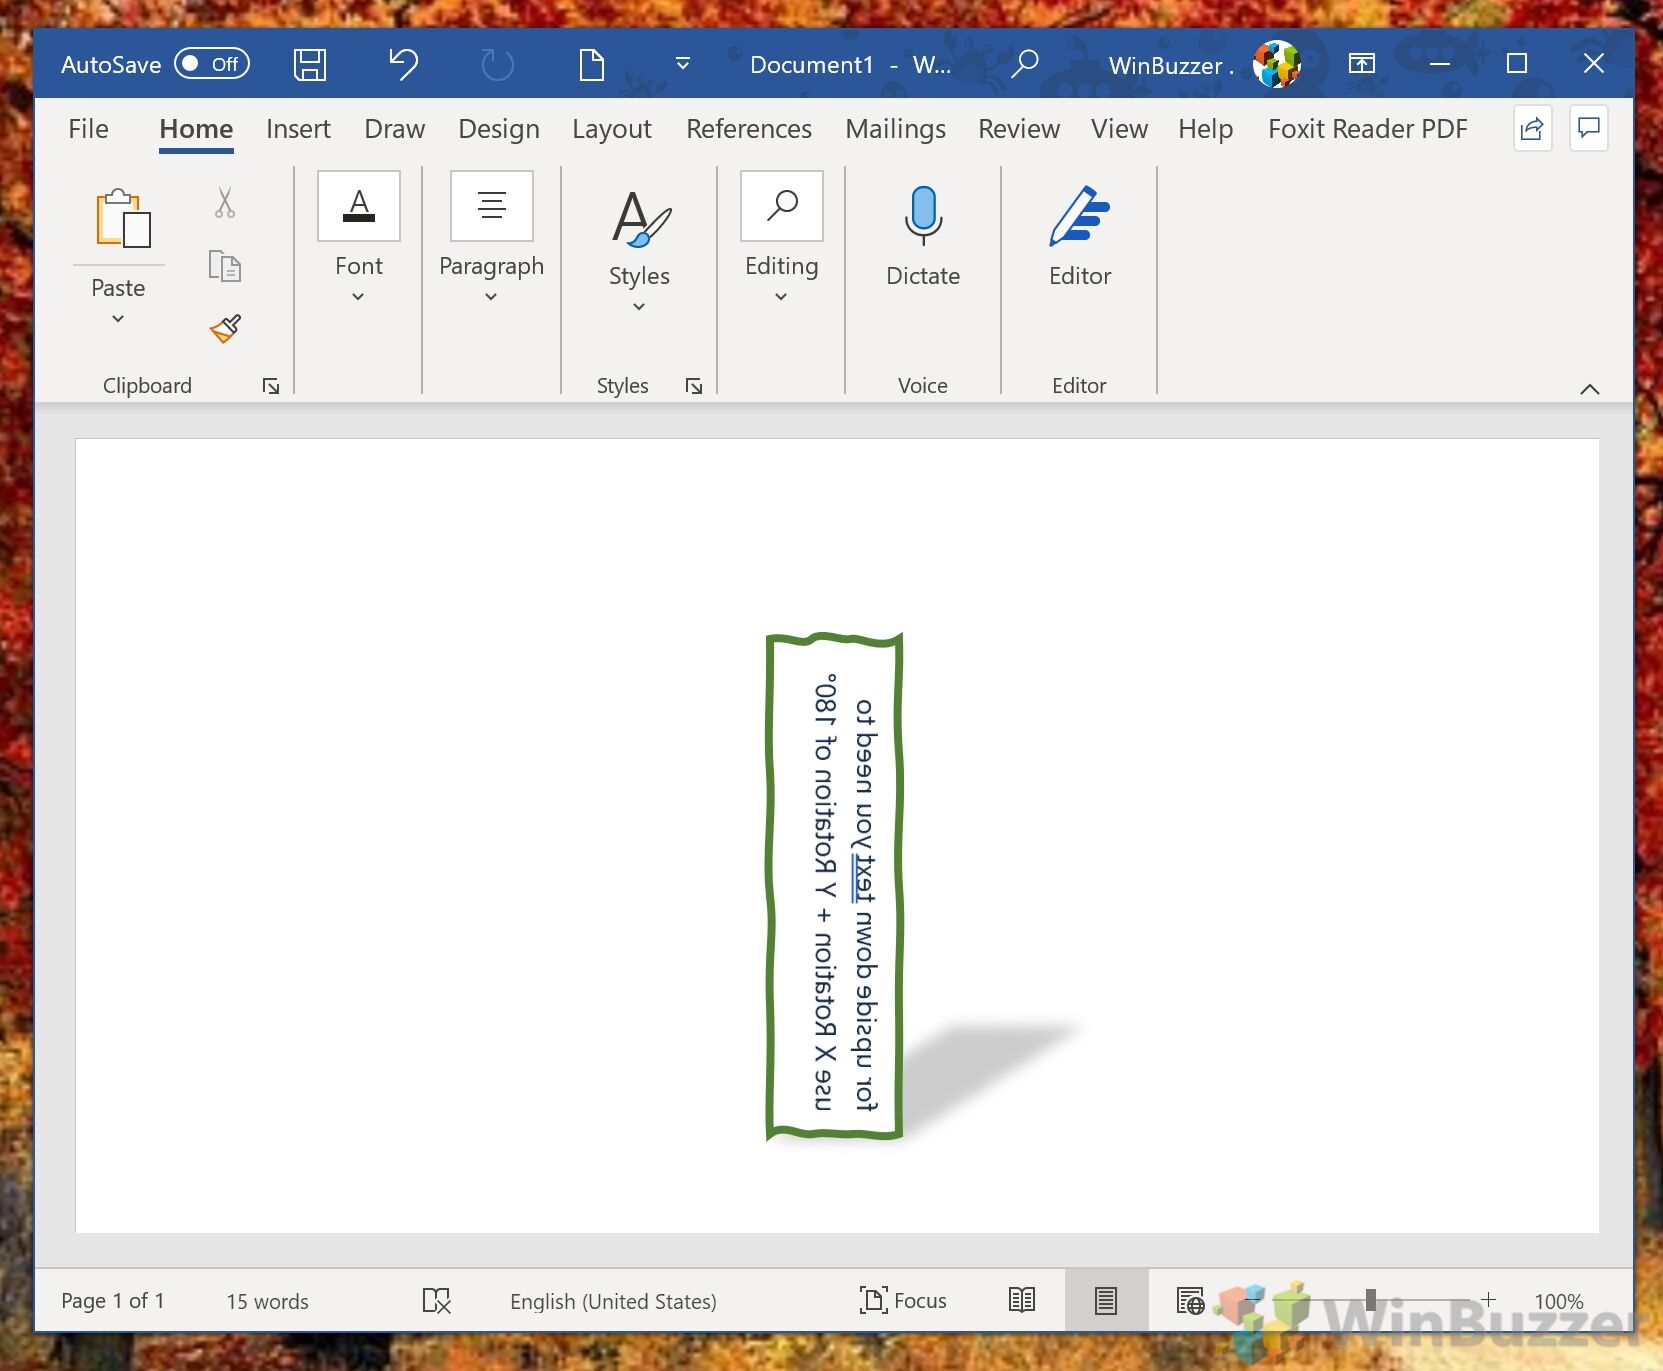Image resolution: width=1663 pixels, height=1371 pixels.
Task: Collapse the ribbon with the chevron
Action: [1589, 389]
